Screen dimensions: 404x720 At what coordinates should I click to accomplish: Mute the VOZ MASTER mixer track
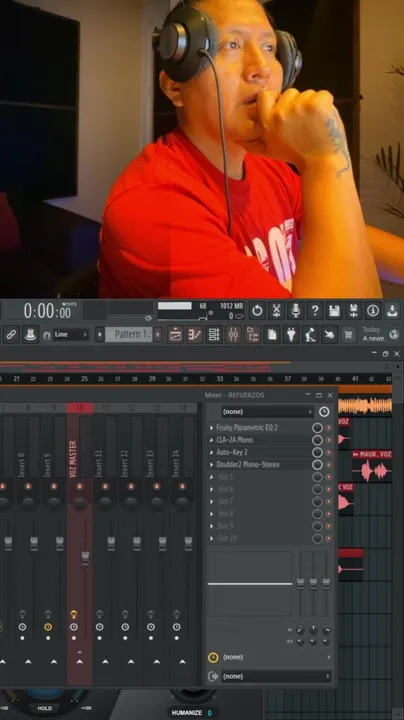(80, 486)
